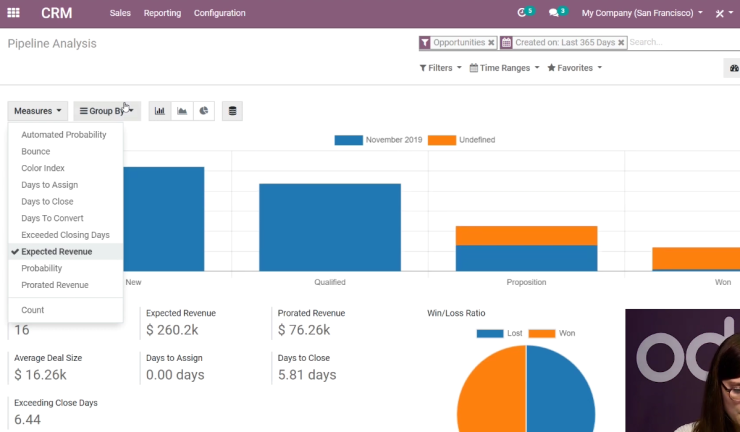Select Automated Probability measure
740x432 pixels.
click(66, 135)
